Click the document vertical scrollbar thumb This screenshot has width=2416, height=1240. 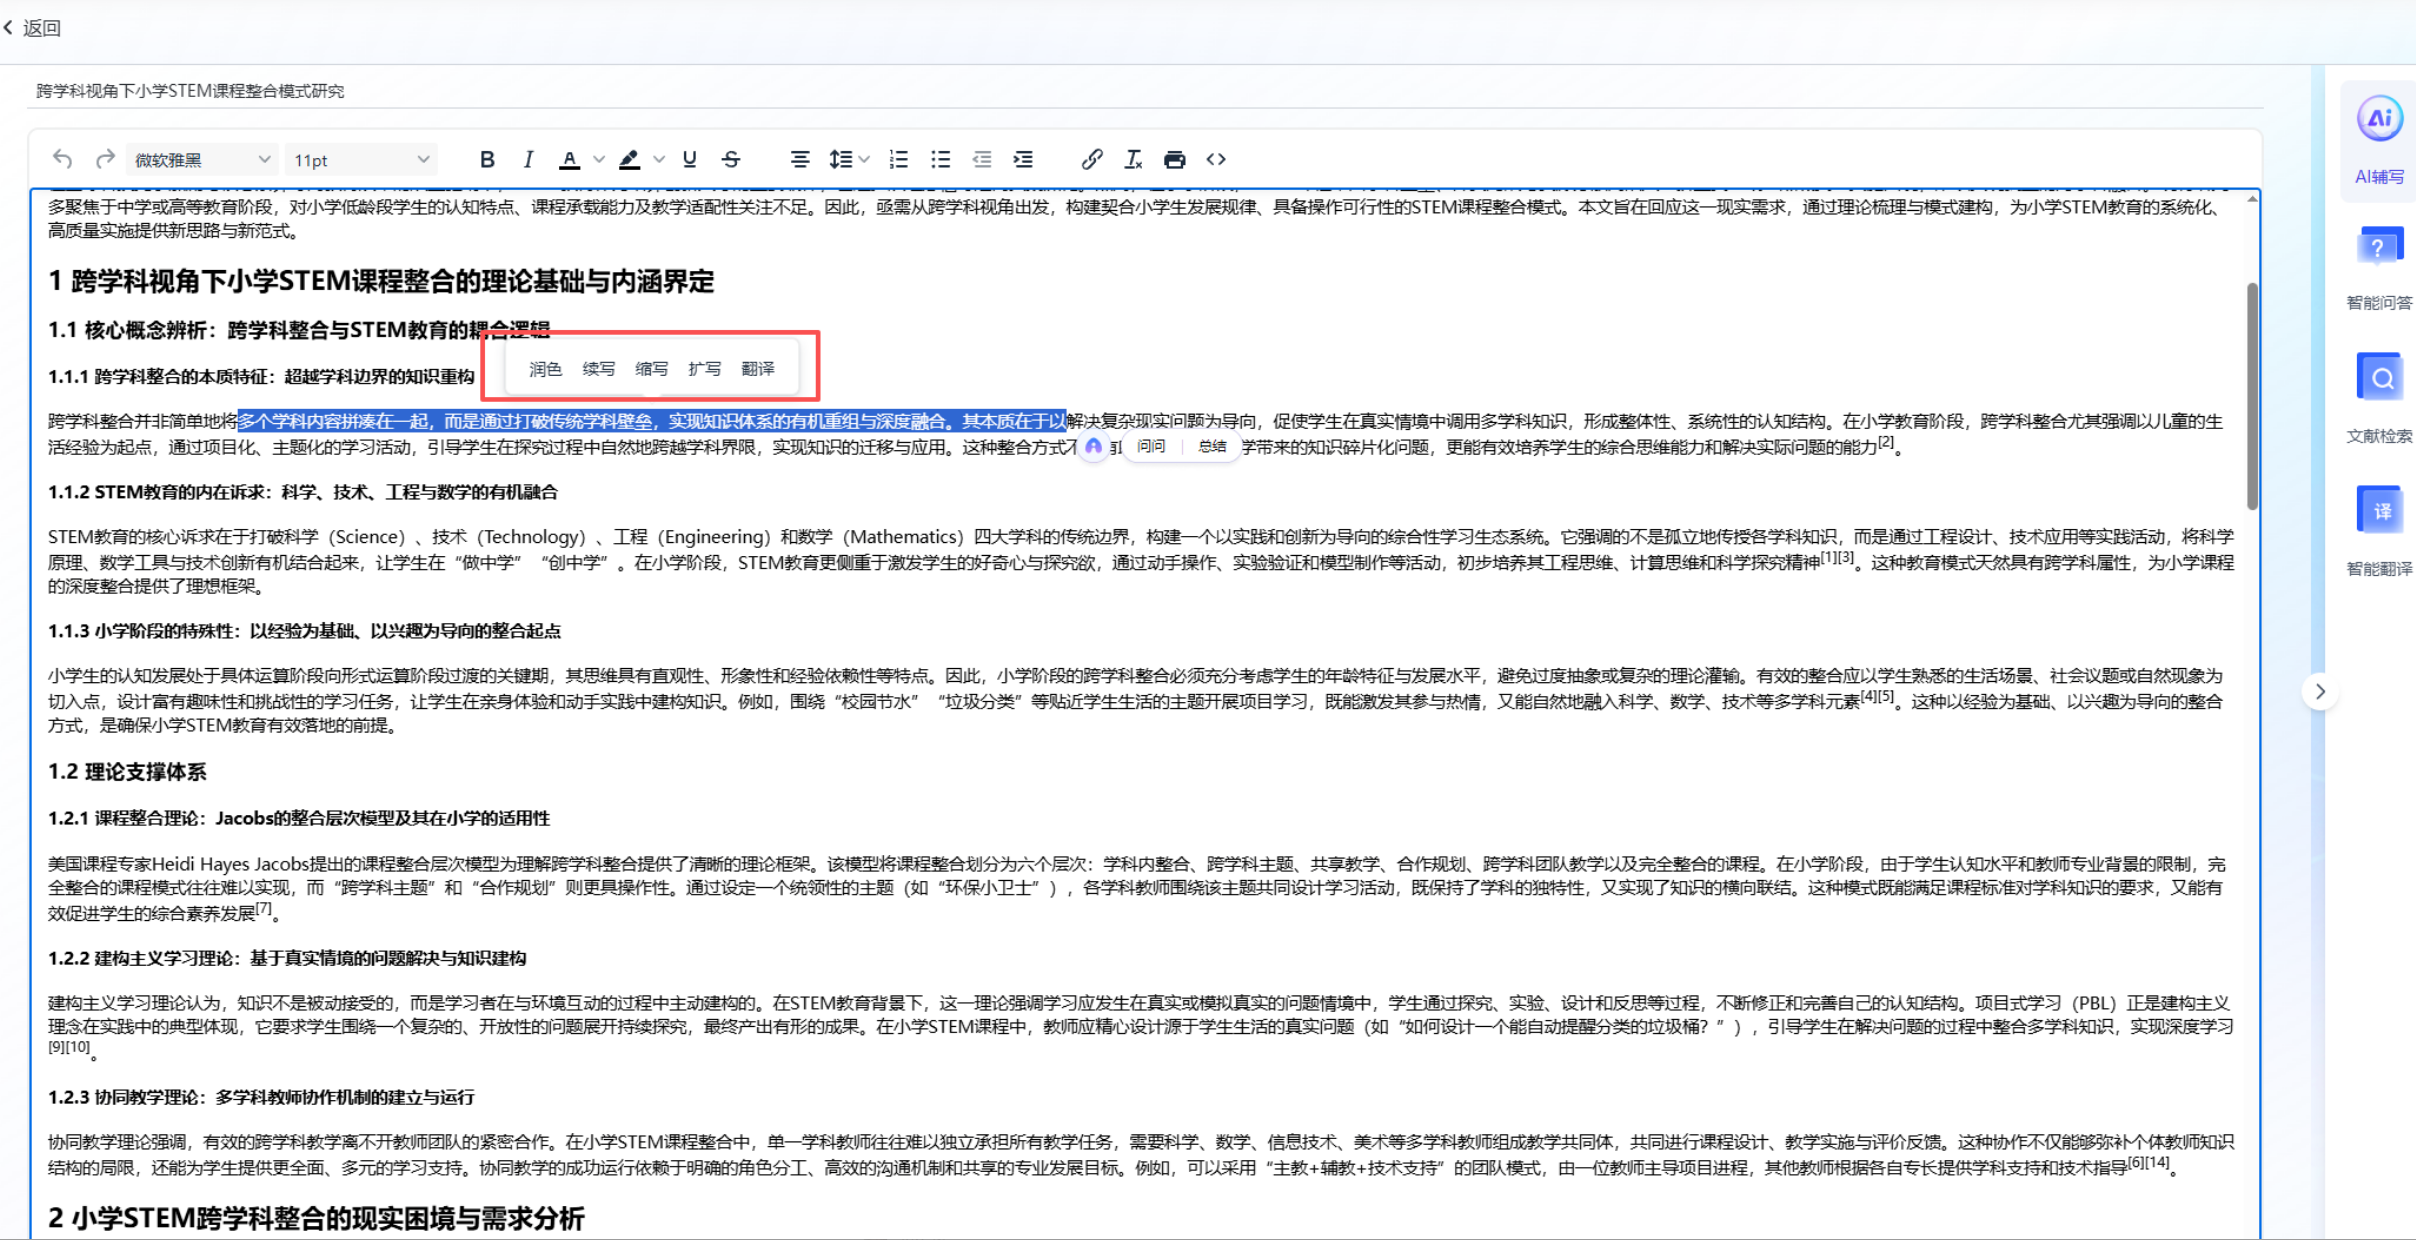pos(2252,395)
